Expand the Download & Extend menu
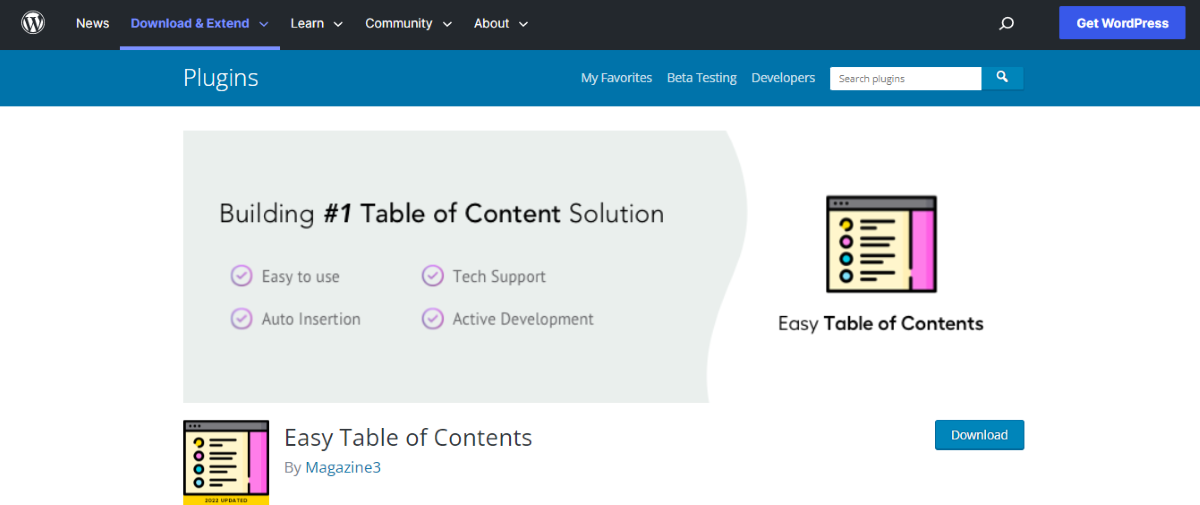This screenshot has height=505, width=1200. click(199, 23)
